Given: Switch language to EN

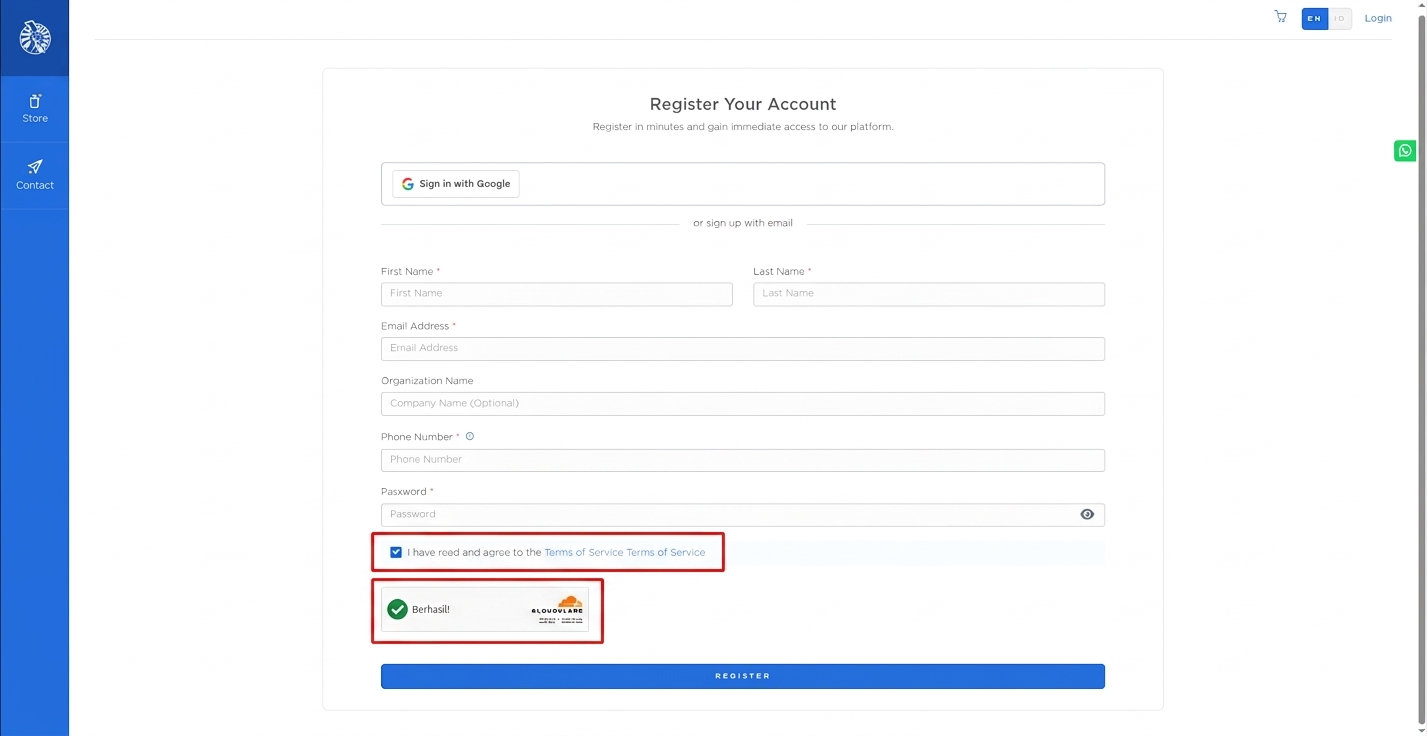Looking at the screenshot, I should (x=1314, y=18).
